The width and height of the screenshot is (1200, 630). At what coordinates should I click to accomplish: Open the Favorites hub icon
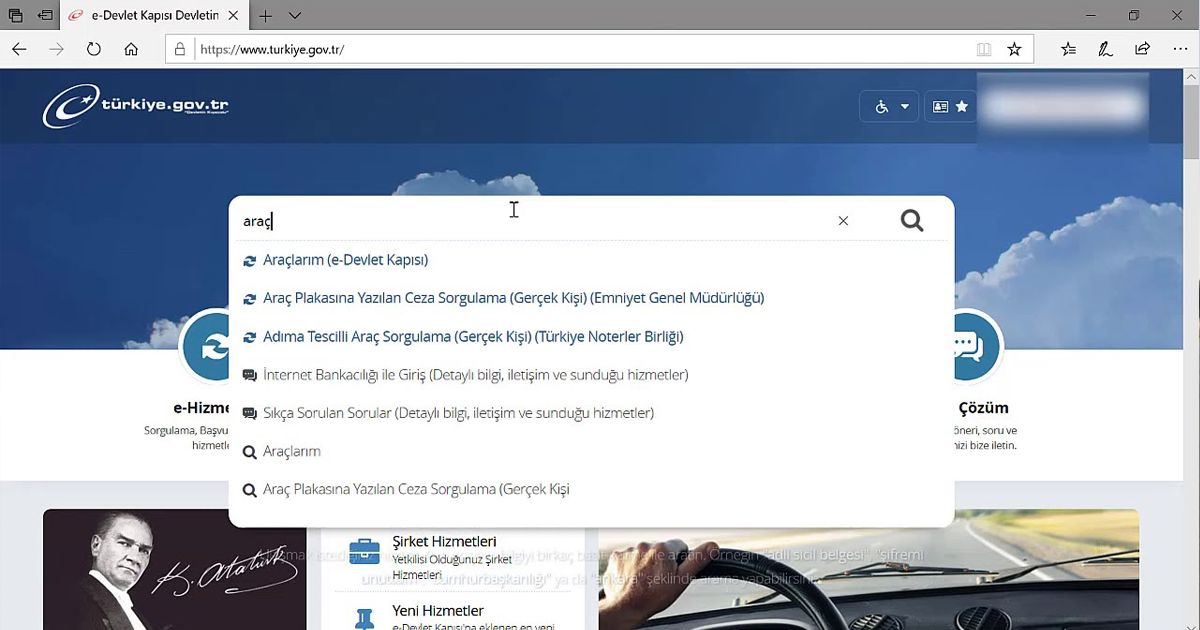[x=1068, y=48]
